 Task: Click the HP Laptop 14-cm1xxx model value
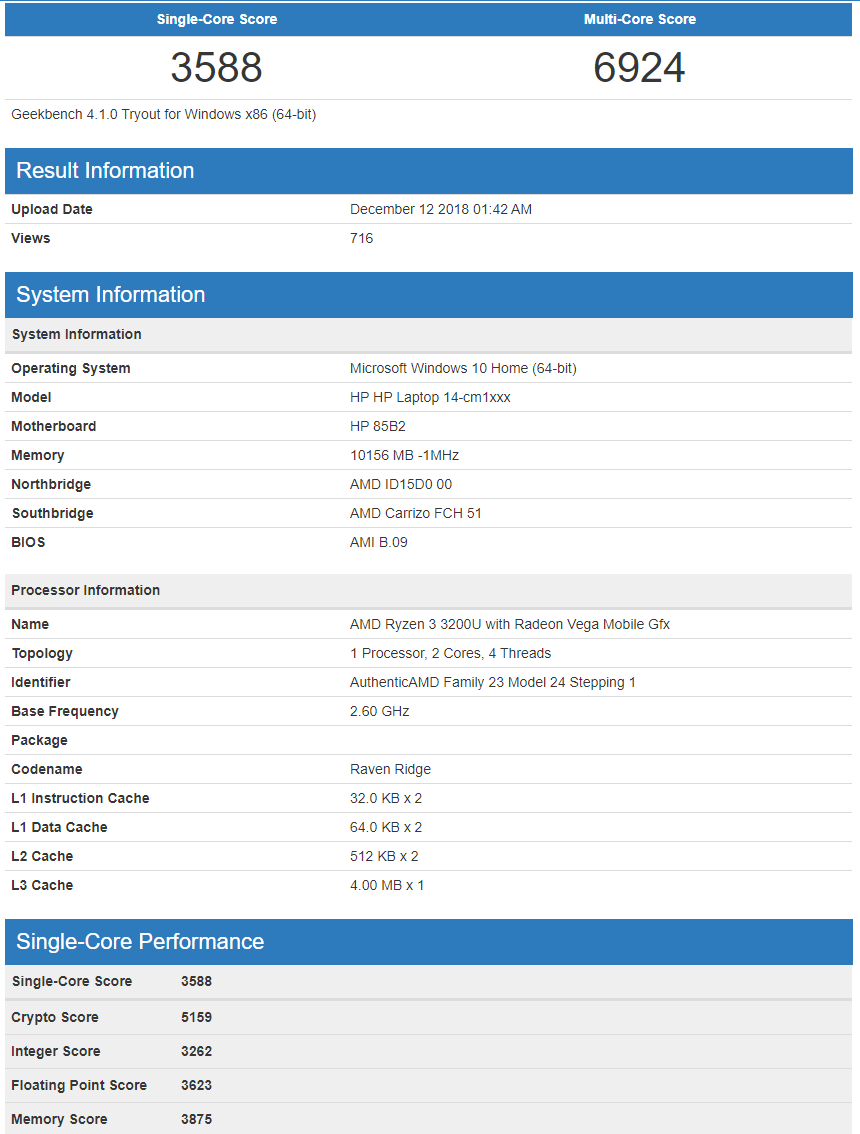(x=430, y=397)
